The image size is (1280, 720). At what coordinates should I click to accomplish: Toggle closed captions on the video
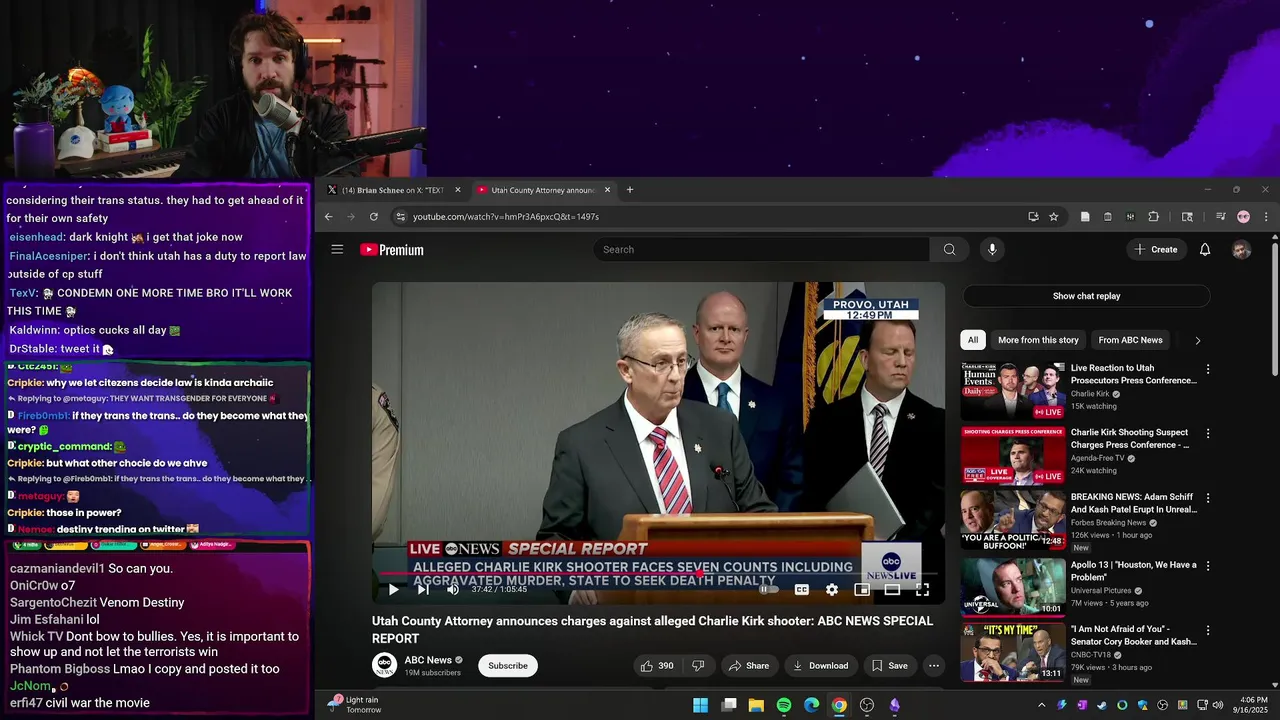[801, 590]
